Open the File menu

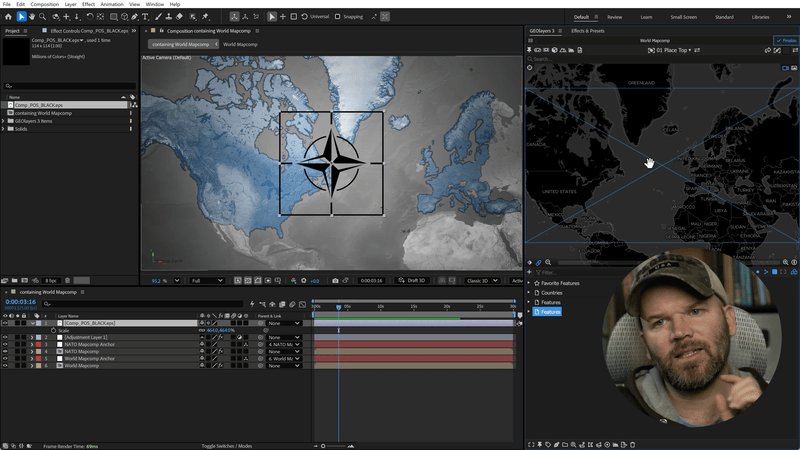[7, 4]
